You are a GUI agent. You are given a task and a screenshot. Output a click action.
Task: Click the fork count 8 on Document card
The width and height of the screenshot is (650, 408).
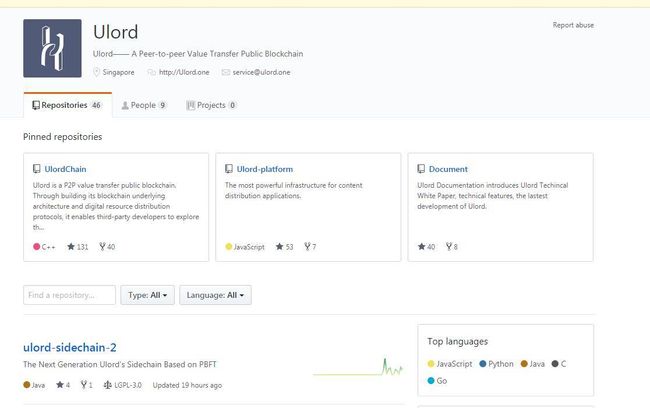point(452,247)
